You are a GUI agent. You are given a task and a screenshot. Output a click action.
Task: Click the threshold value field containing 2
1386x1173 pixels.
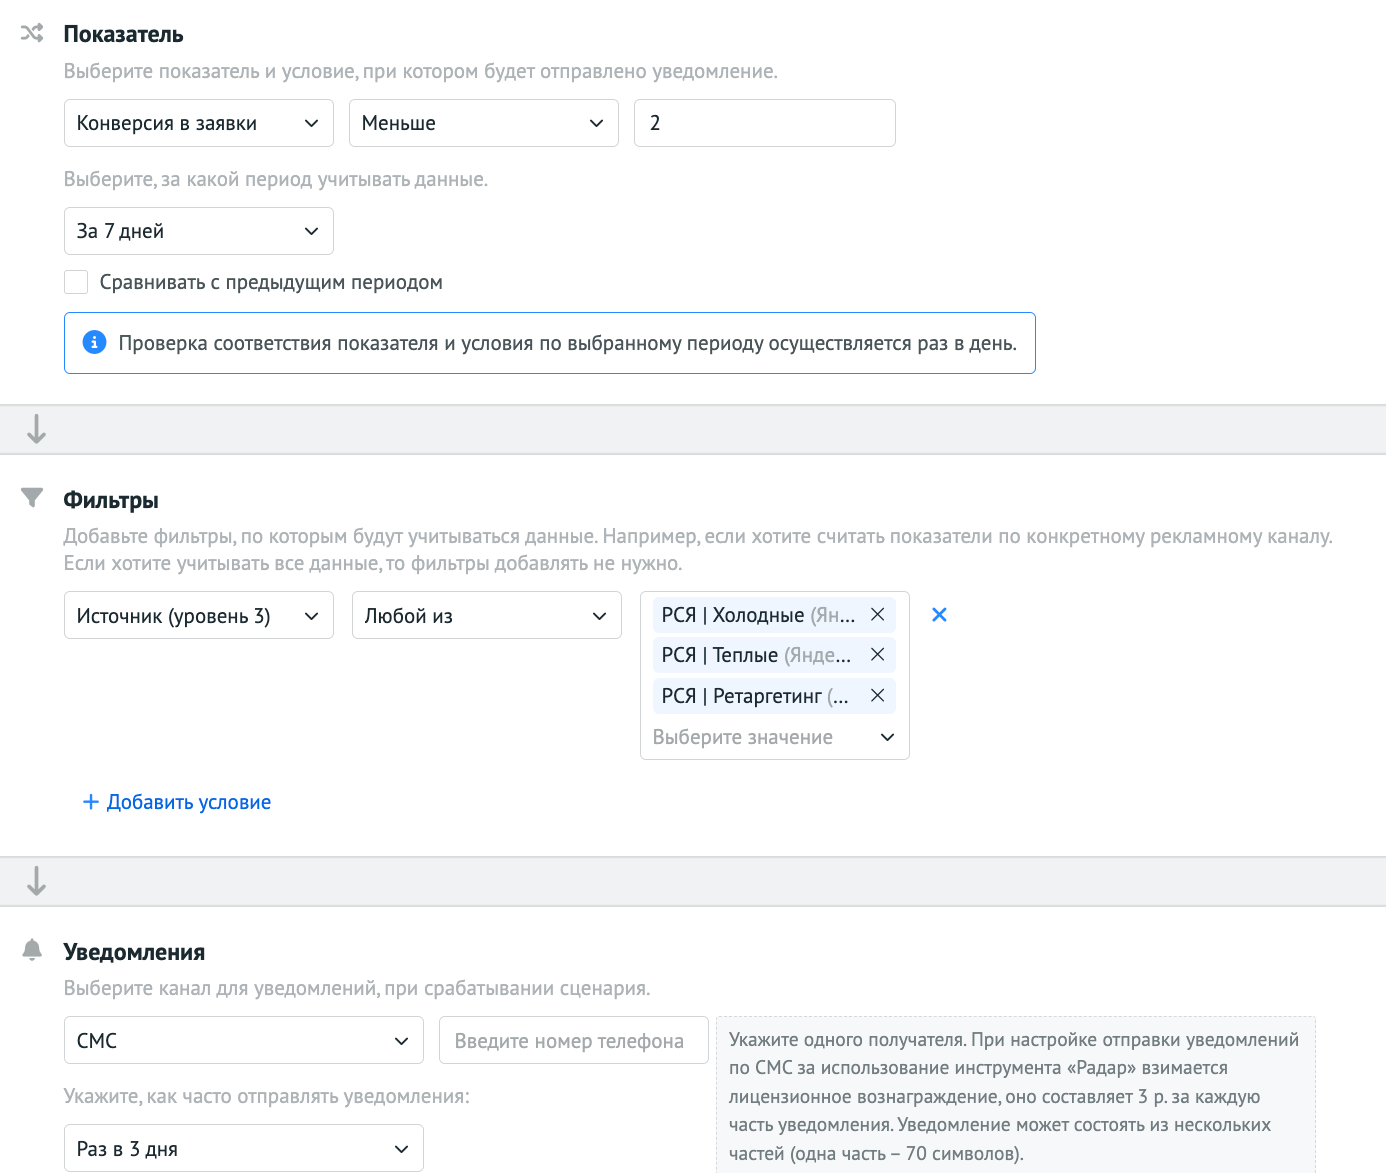(x=764, y=123)
